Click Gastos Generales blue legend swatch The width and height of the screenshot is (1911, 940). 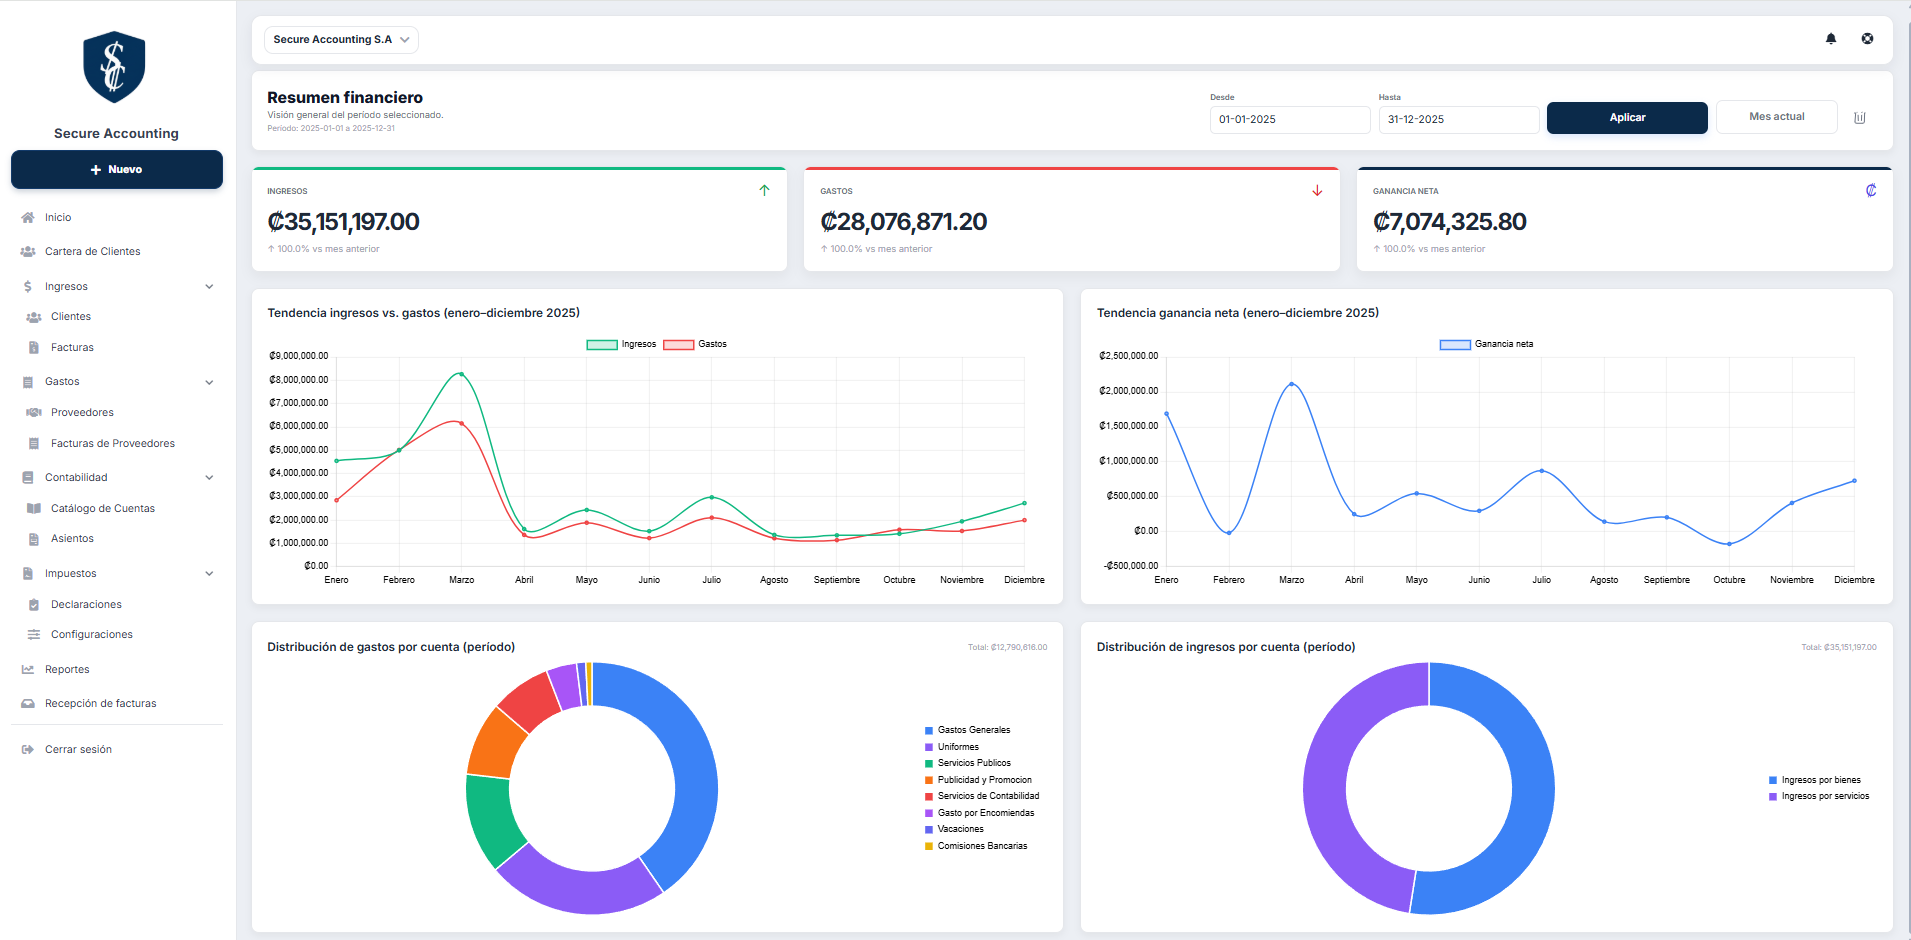click(929, 731)
